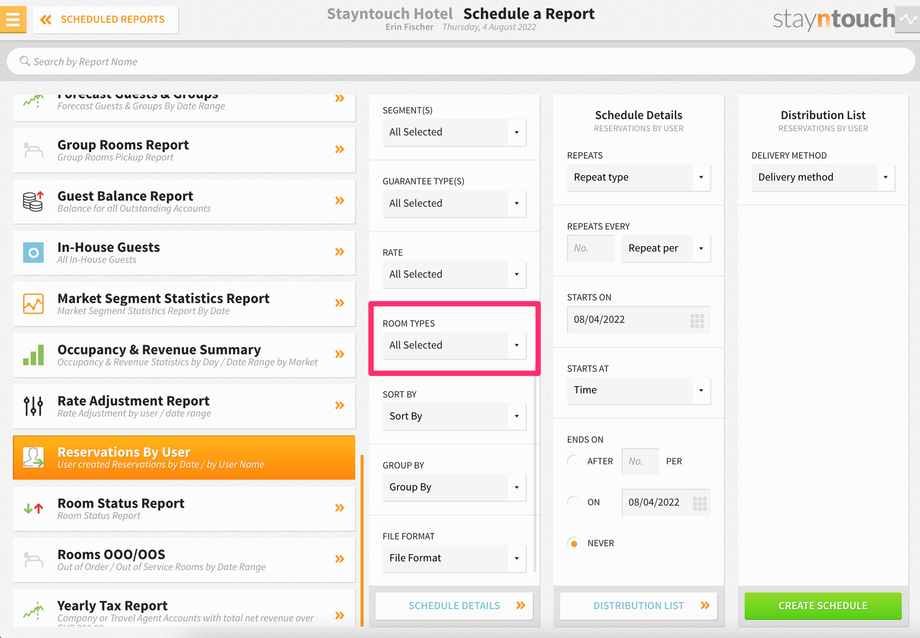Image resolution: width=920 pixels, height=638 pixels.
Task: Click the Ends After No. field
Action: (640, 461)
